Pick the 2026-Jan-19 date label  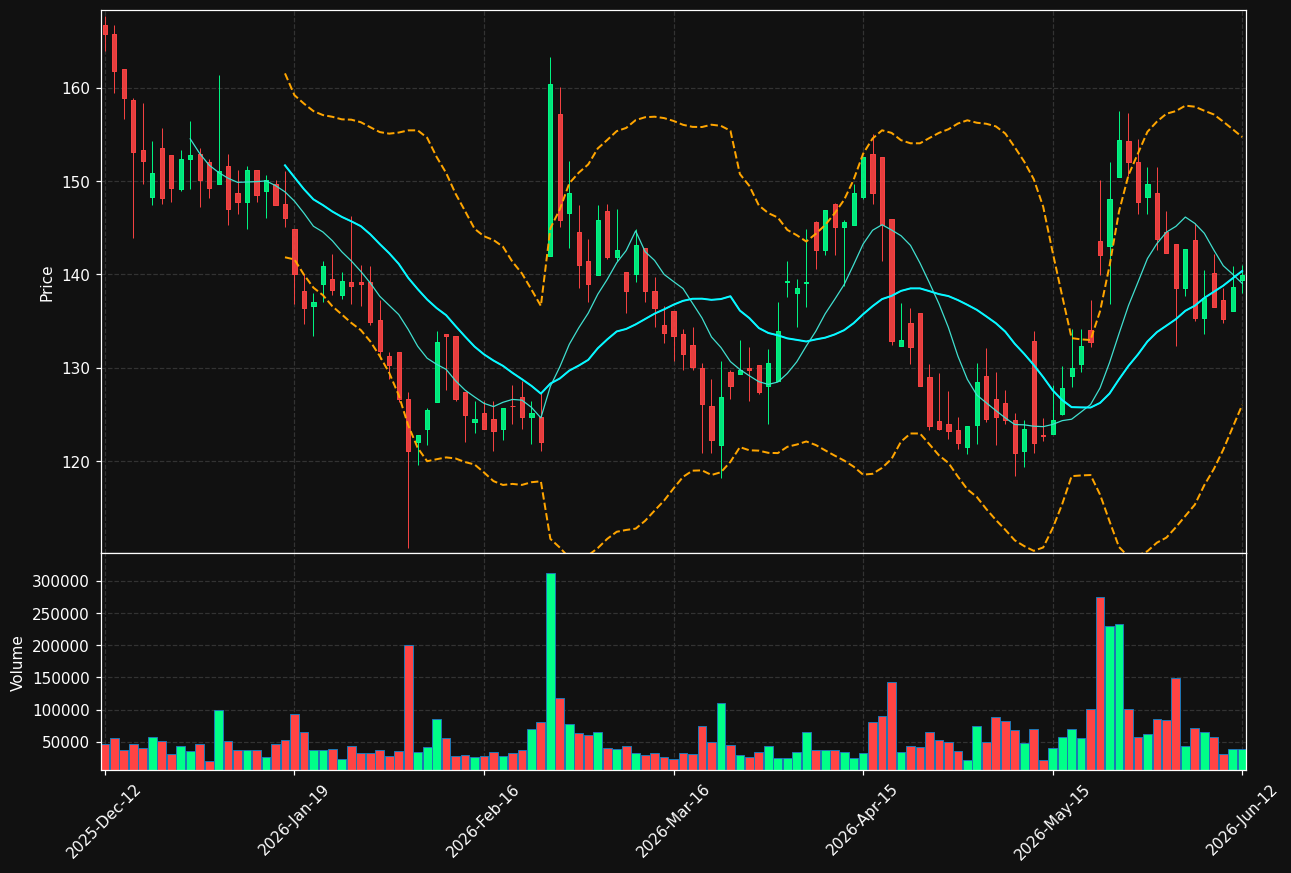click(x=294, y=820)
